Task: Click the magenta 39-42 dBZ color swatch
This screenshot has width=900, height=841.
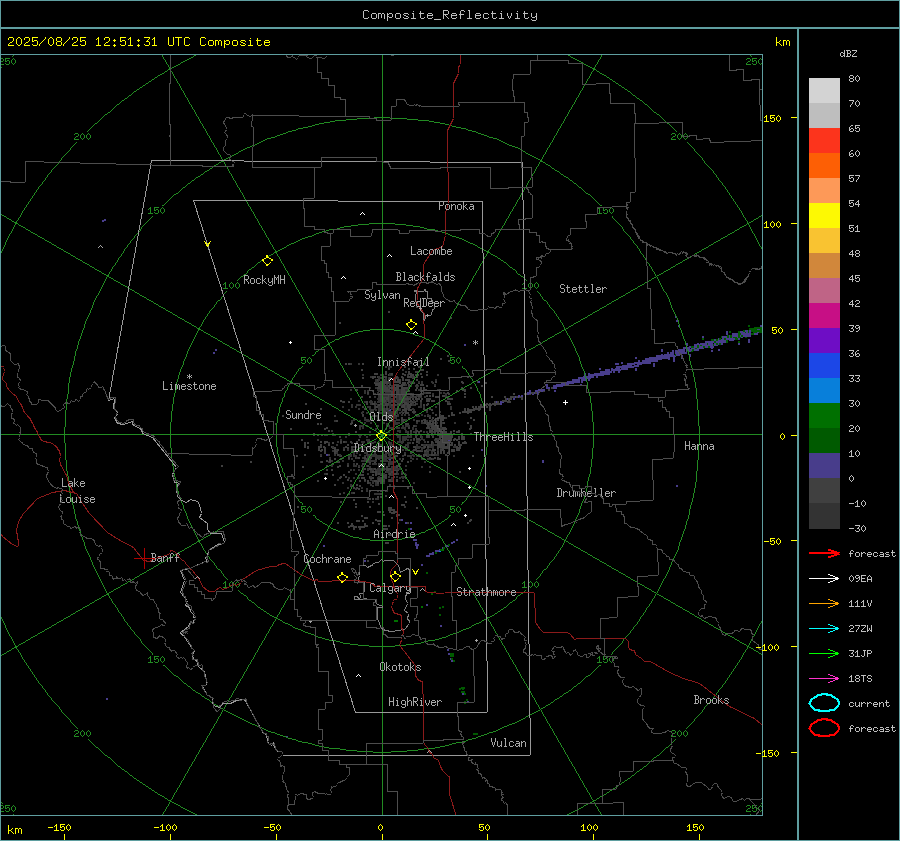Action: [824, 316]
